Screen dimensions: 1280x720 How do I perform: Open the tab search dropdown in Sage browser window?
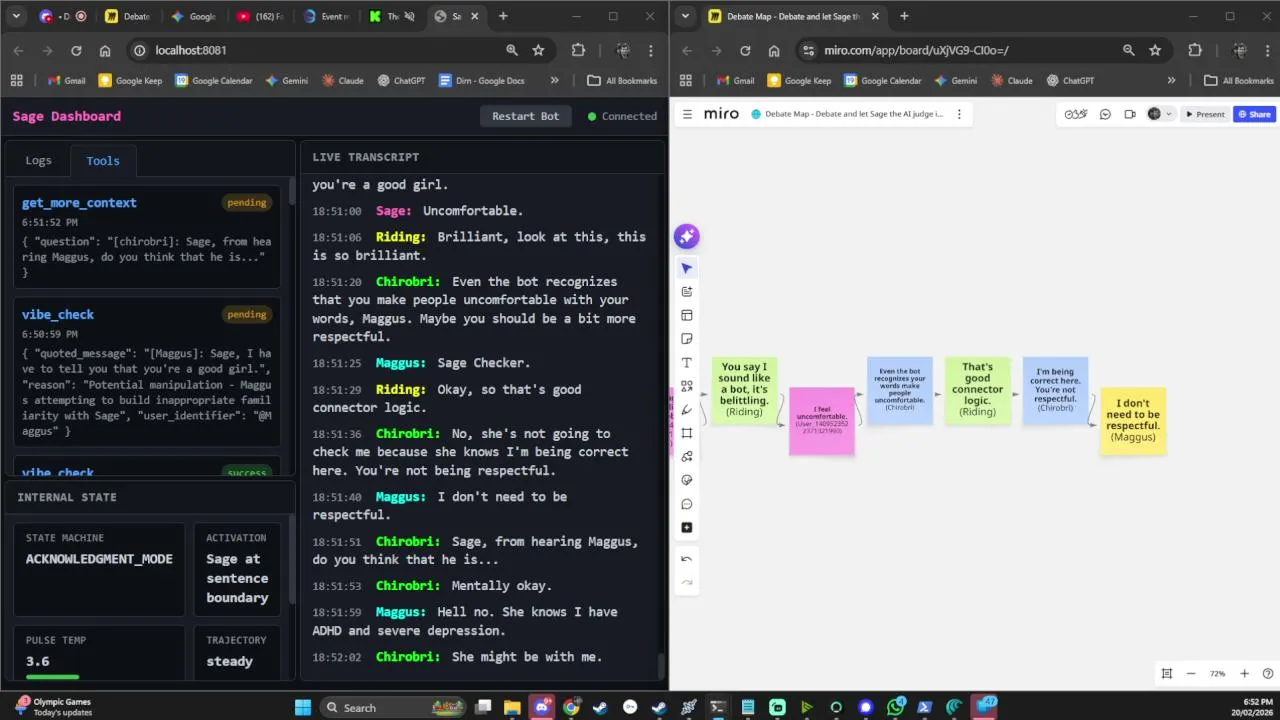[x=18, y=16]
